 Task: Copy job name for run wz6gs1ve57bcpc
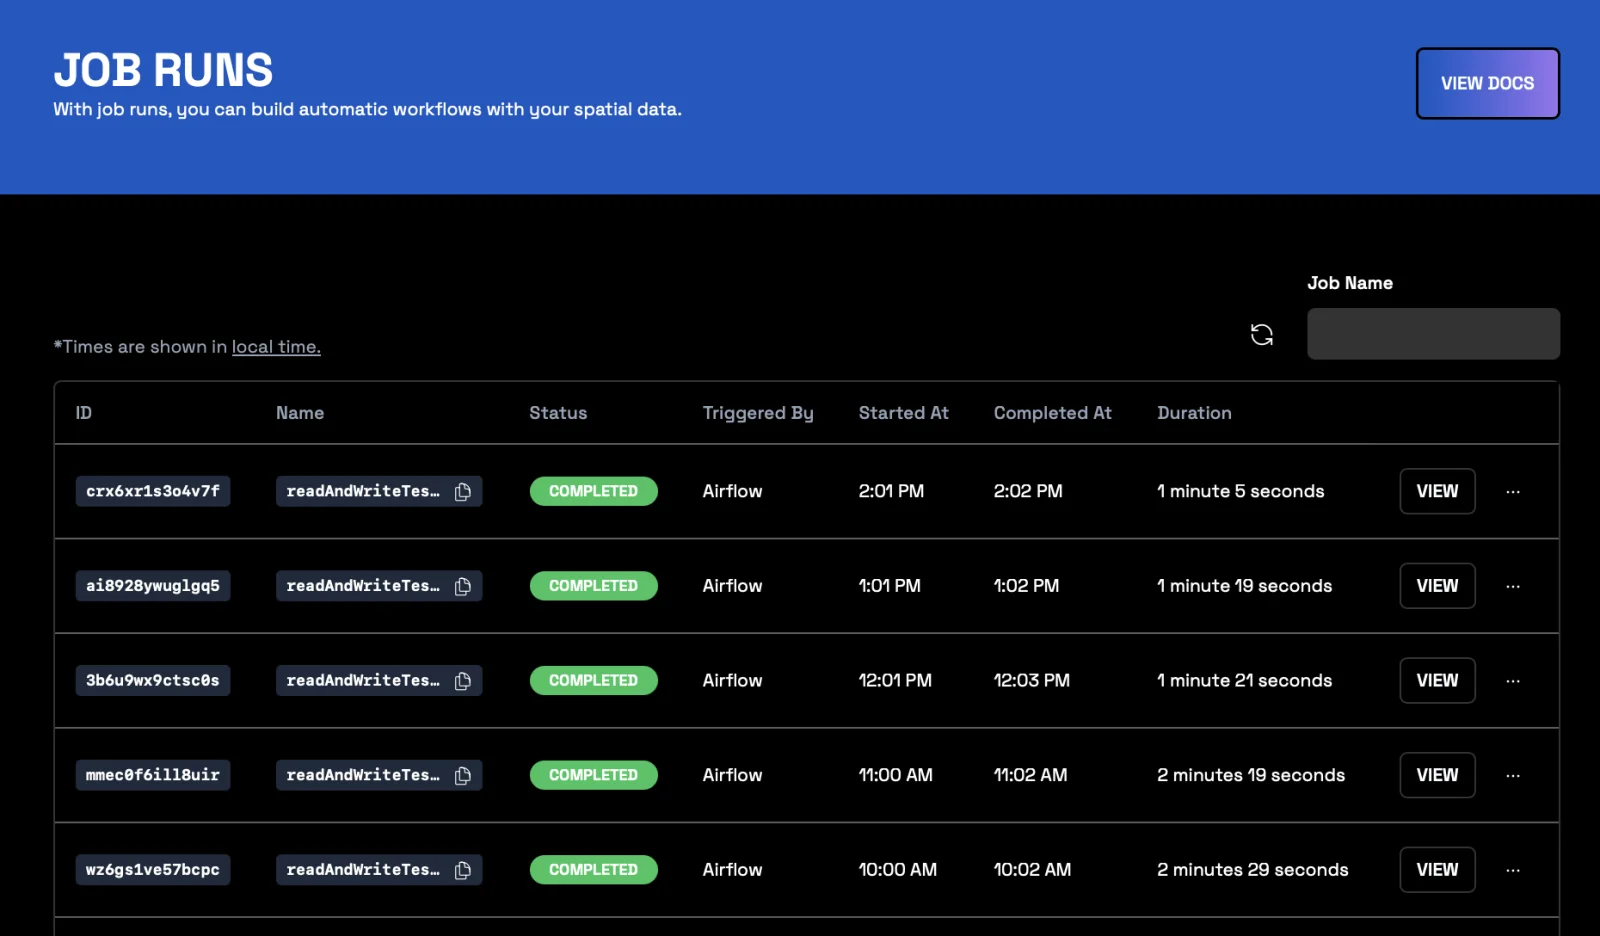(463, 870)
